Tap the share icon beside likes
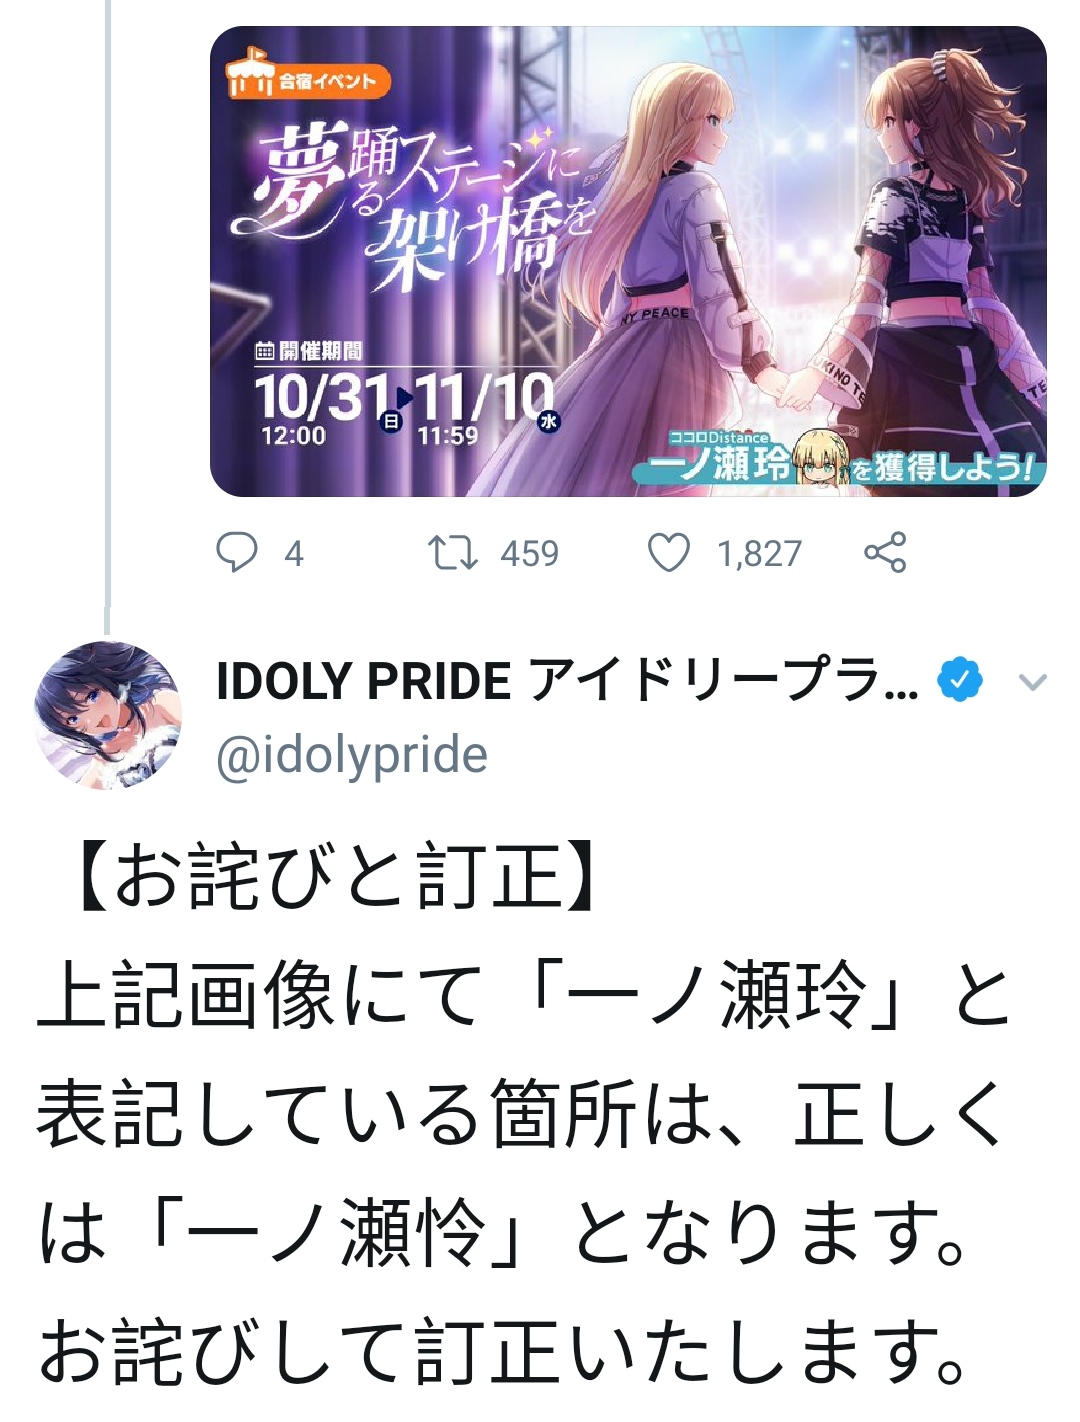This screenshot has width=1080, height=1422. point(885,552)
